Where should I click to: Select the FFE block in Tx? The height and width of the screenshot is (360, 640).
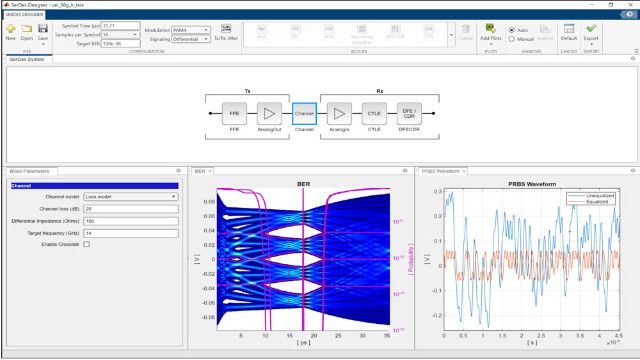(x=234, y=113)
